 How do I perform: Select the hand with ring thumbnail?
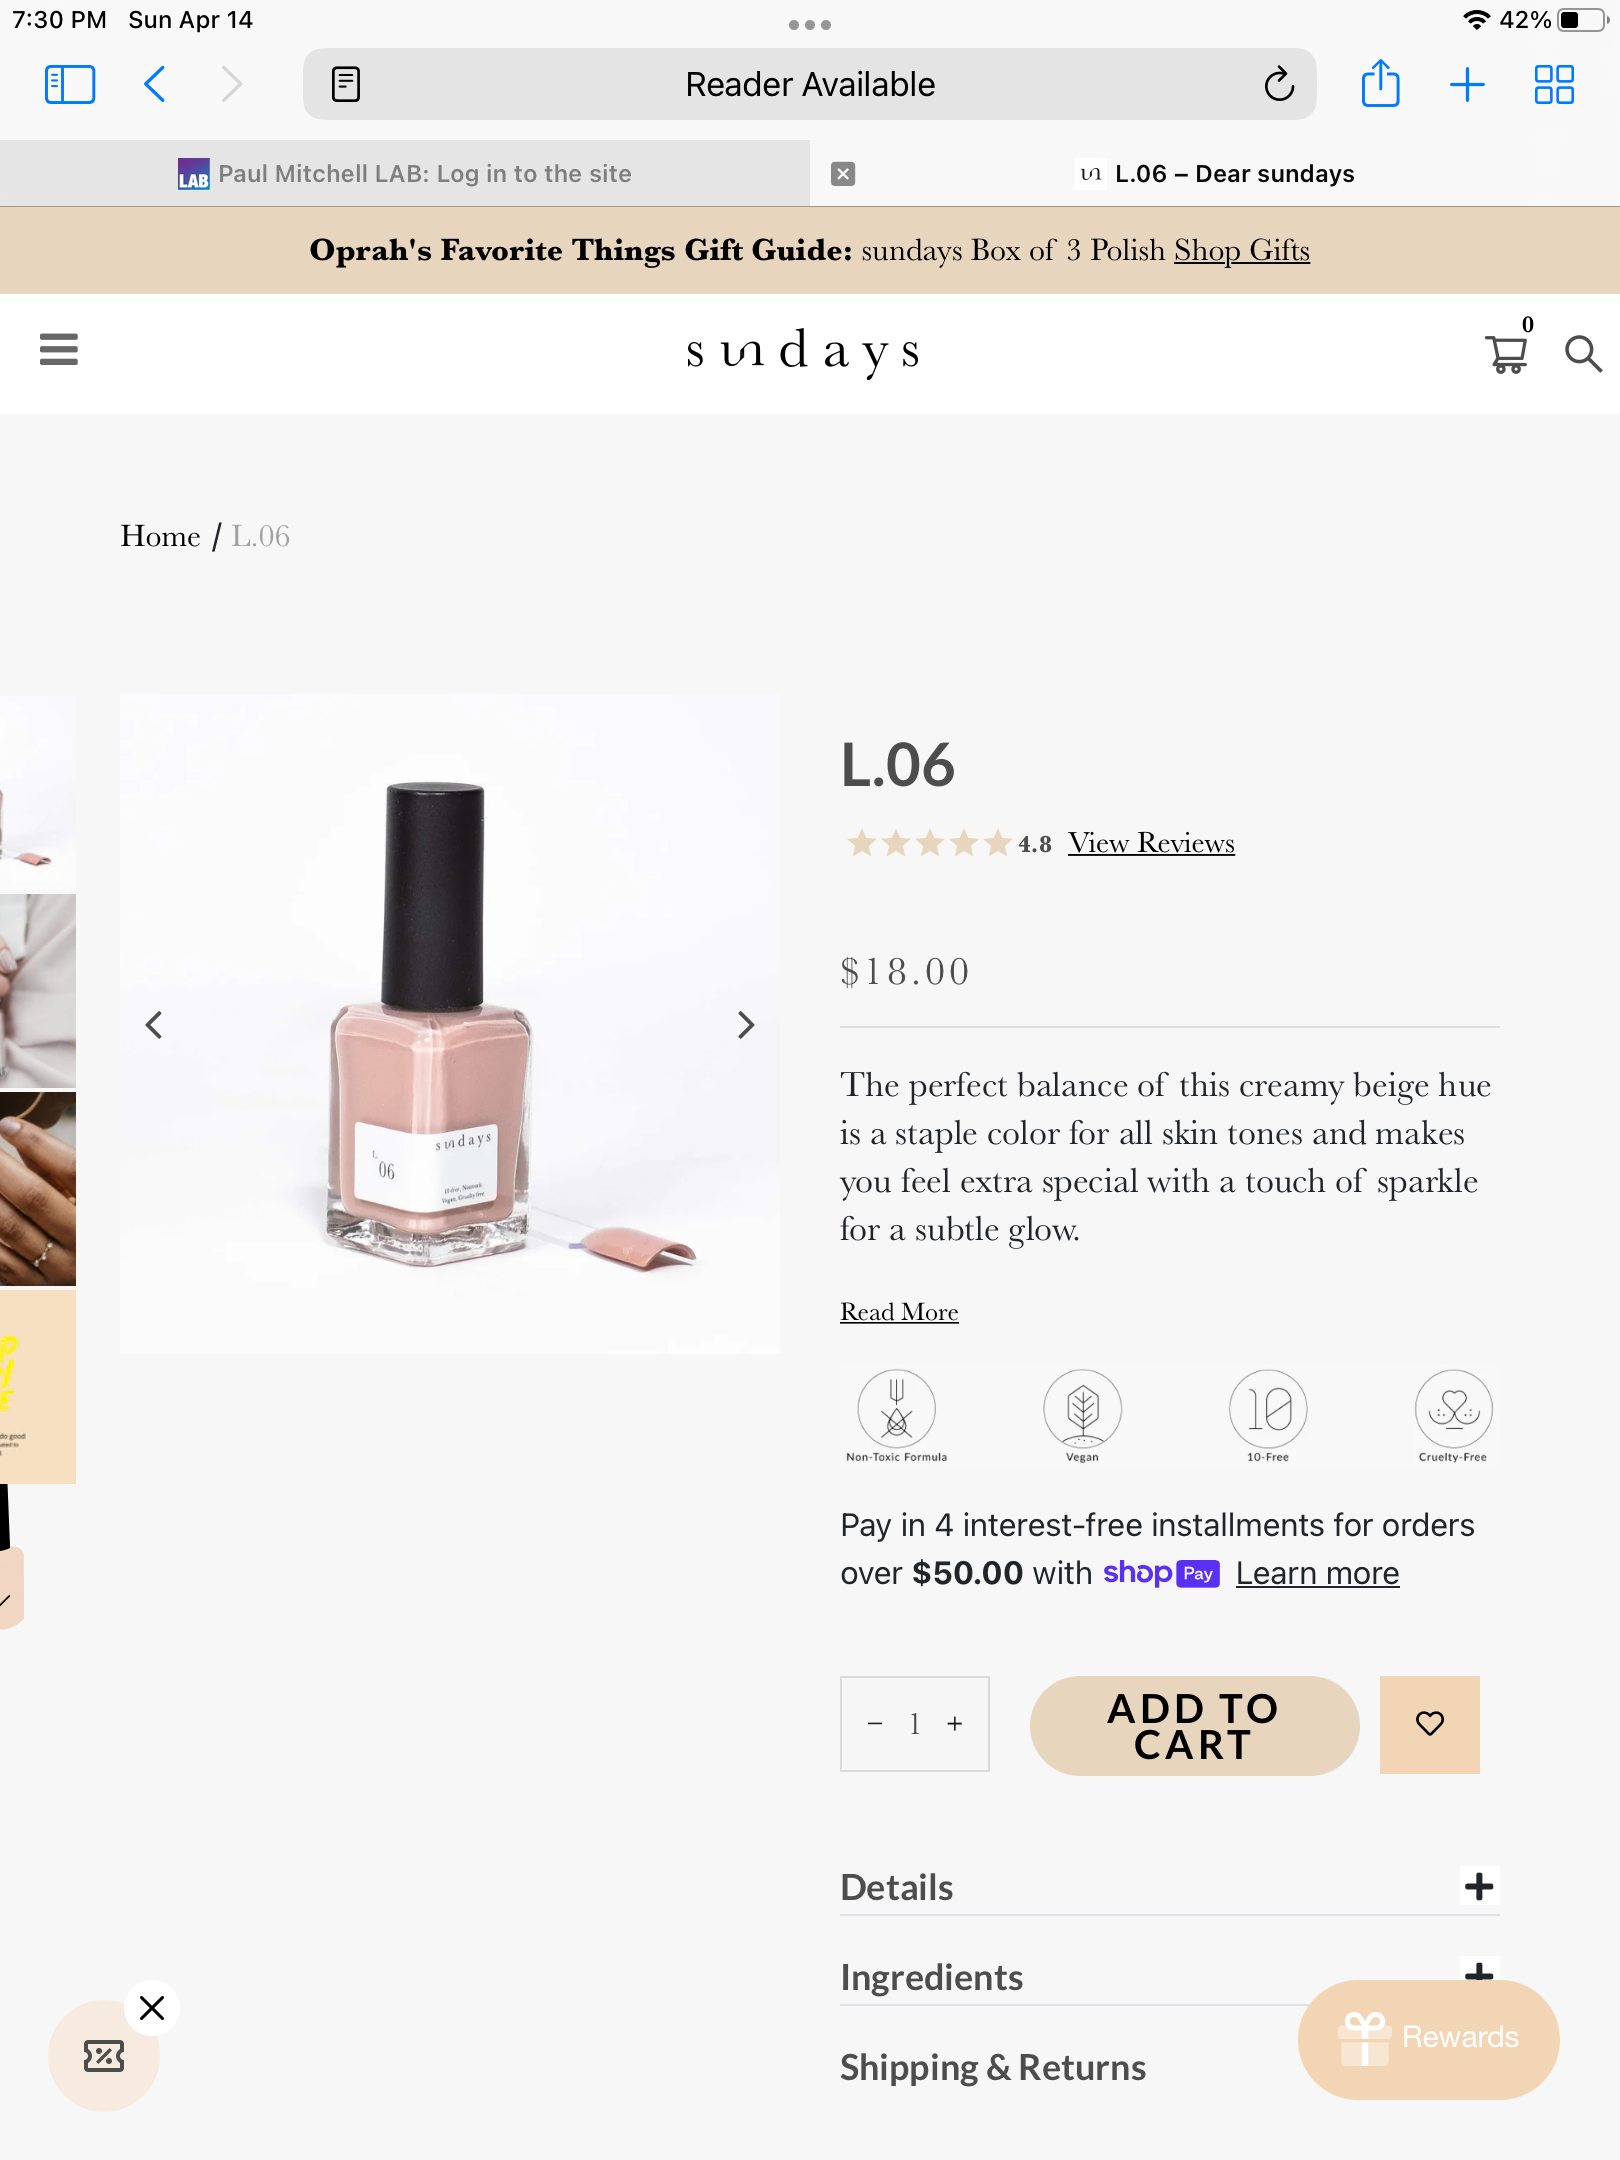[x=38, y=1189]
